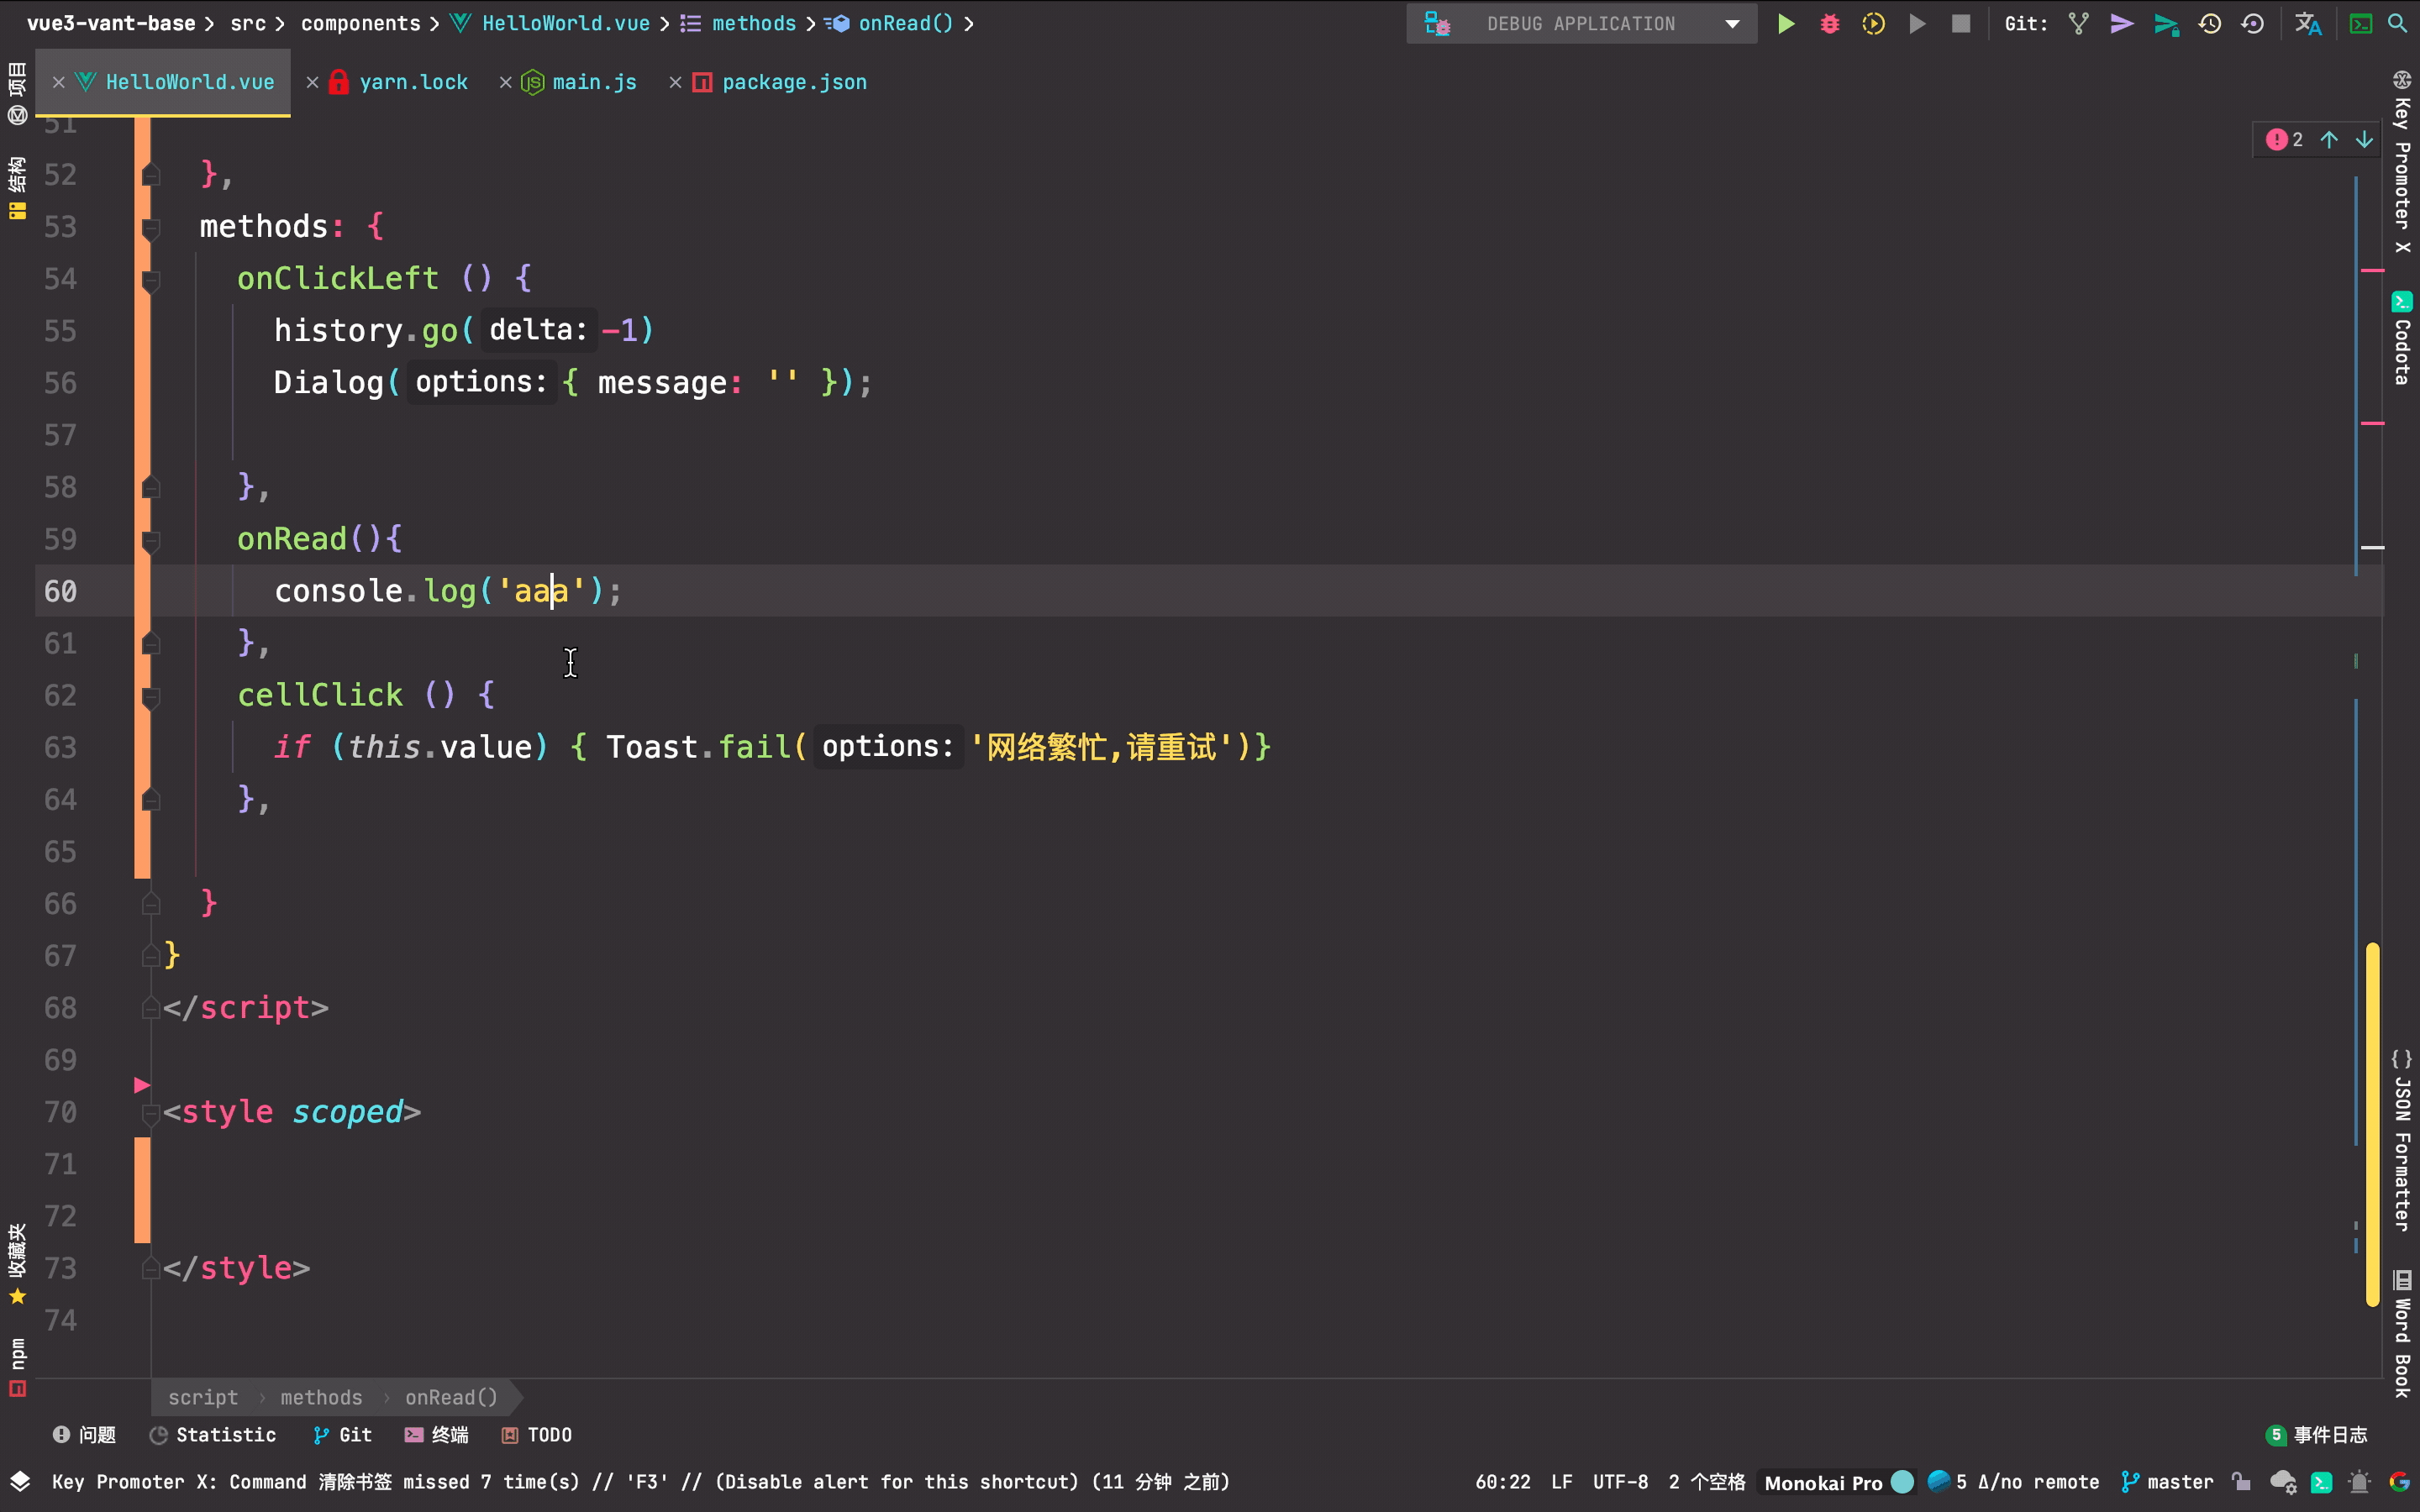This screenshot has height=1512, width=2420.
Task: Toggle the Monokai Pro theme status widget
Action: pos(1822,1482)
